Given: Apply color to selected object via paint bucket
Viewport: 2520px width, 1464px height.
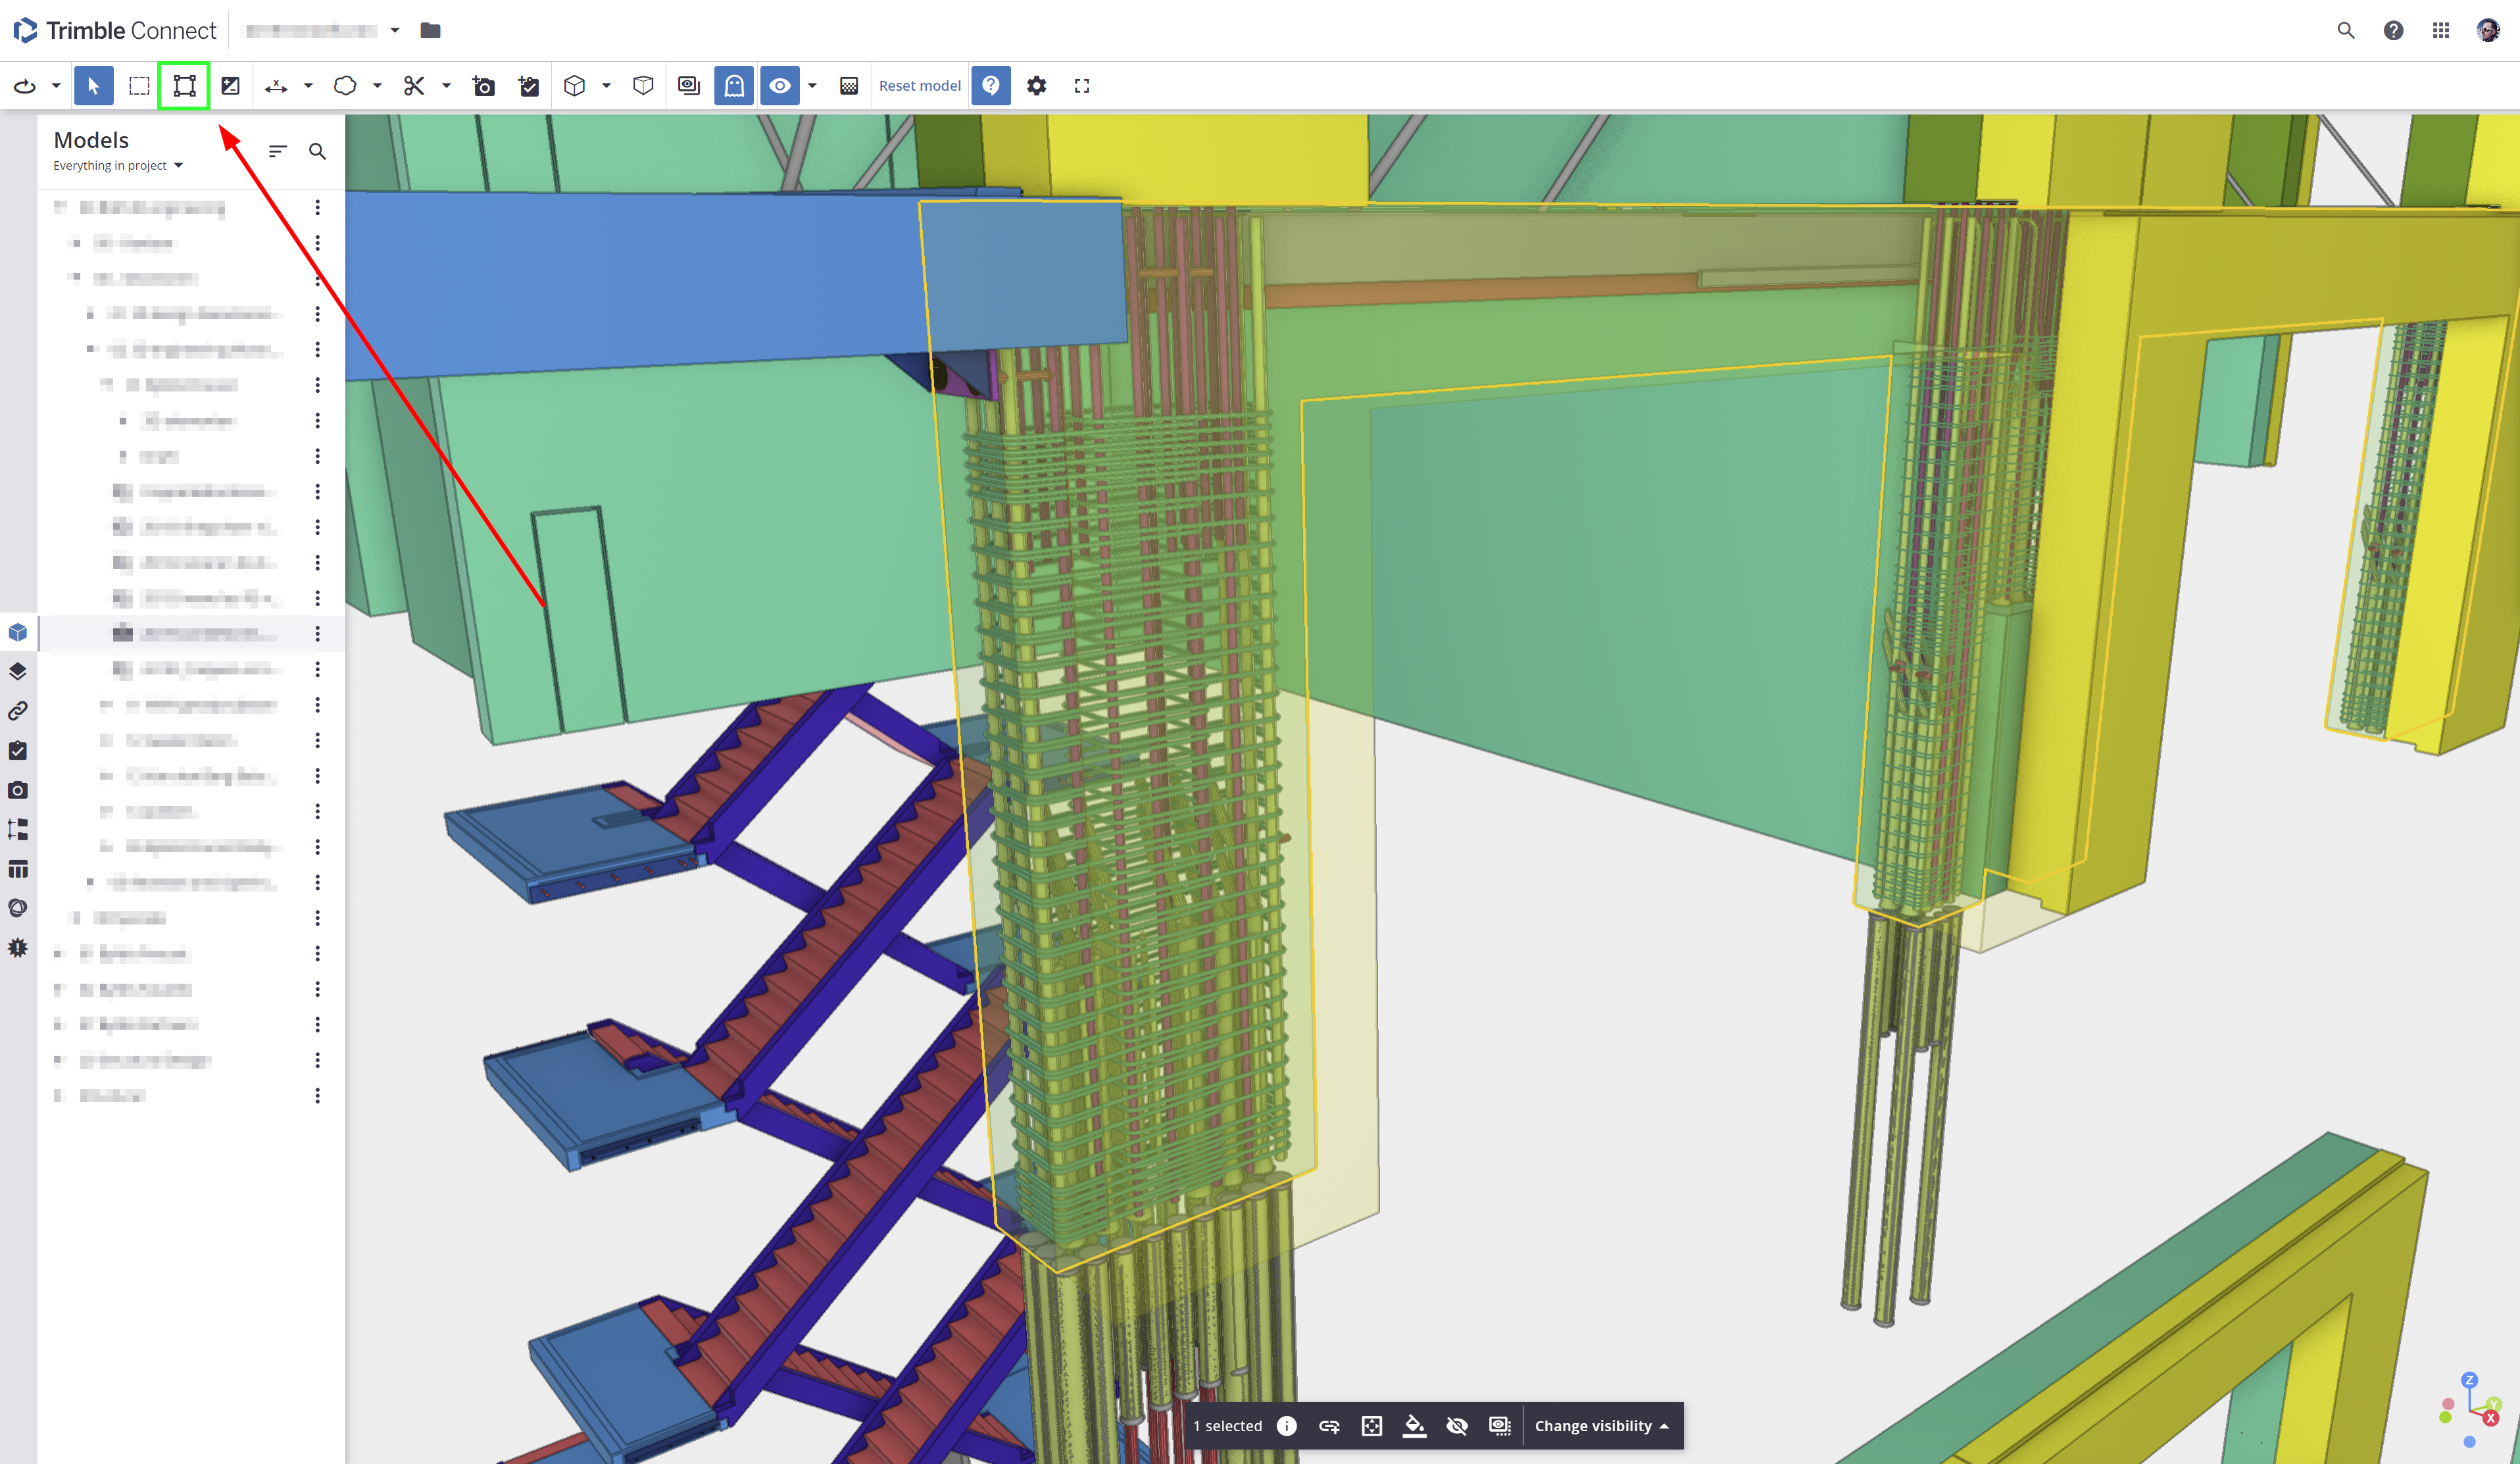Looking at the screenshot, I should (1414, 1426).
